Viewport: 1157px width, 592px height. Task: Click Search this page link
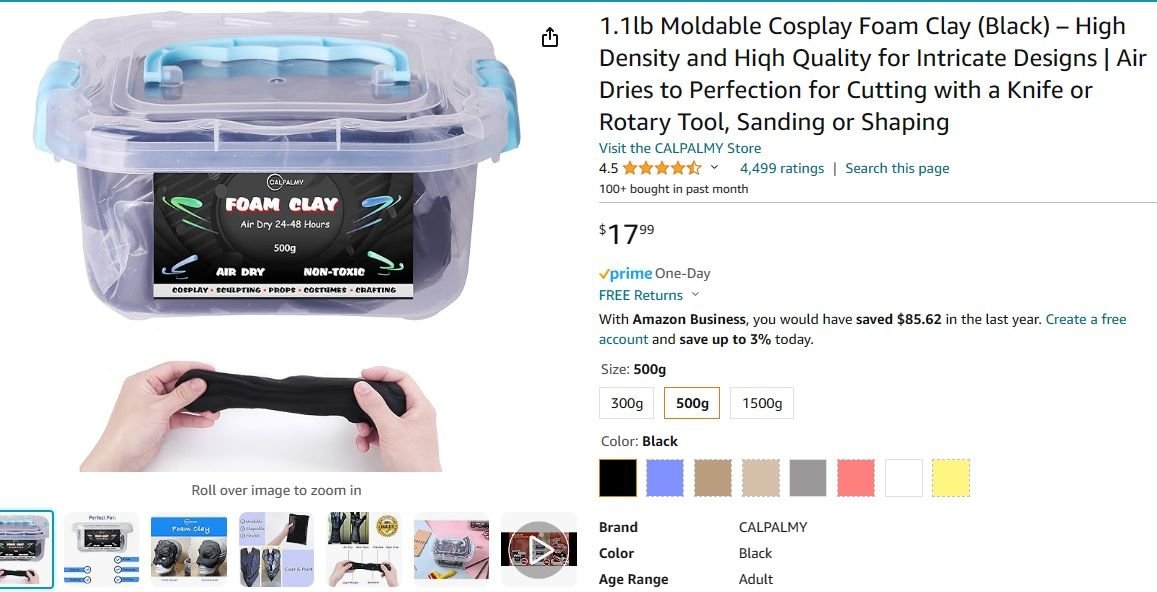[897, 168]
